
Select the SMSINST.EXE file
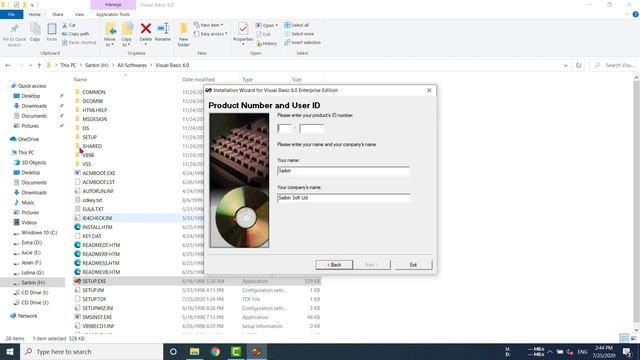click(x=97, y=317)
